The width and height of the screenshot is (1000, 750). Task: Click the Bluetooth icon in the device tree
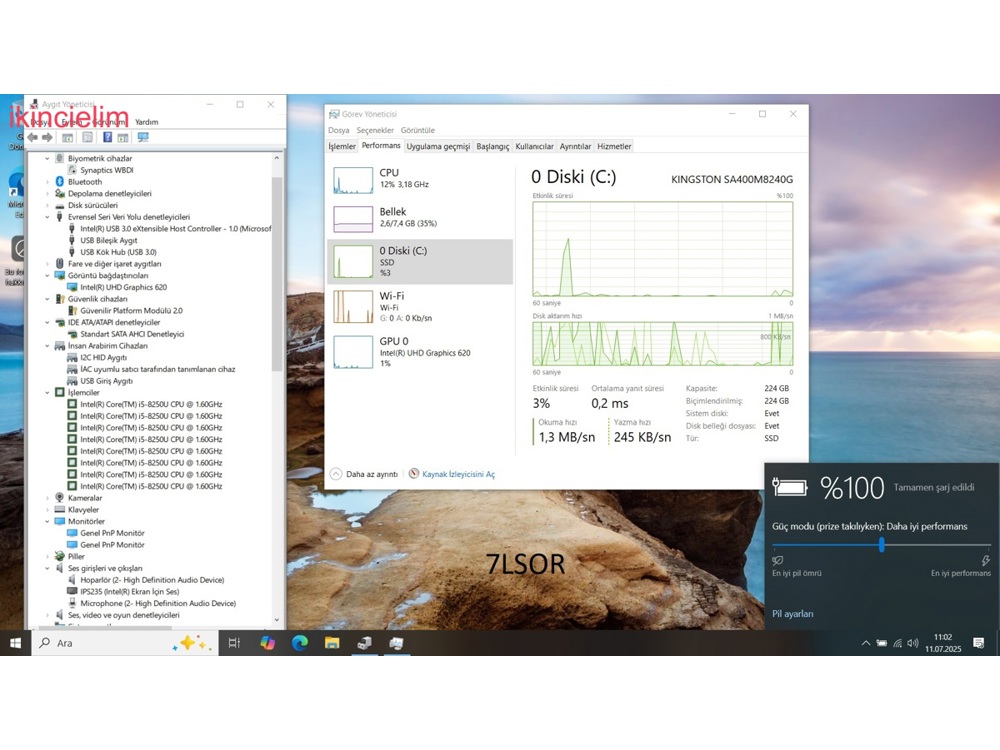(60, 182)
